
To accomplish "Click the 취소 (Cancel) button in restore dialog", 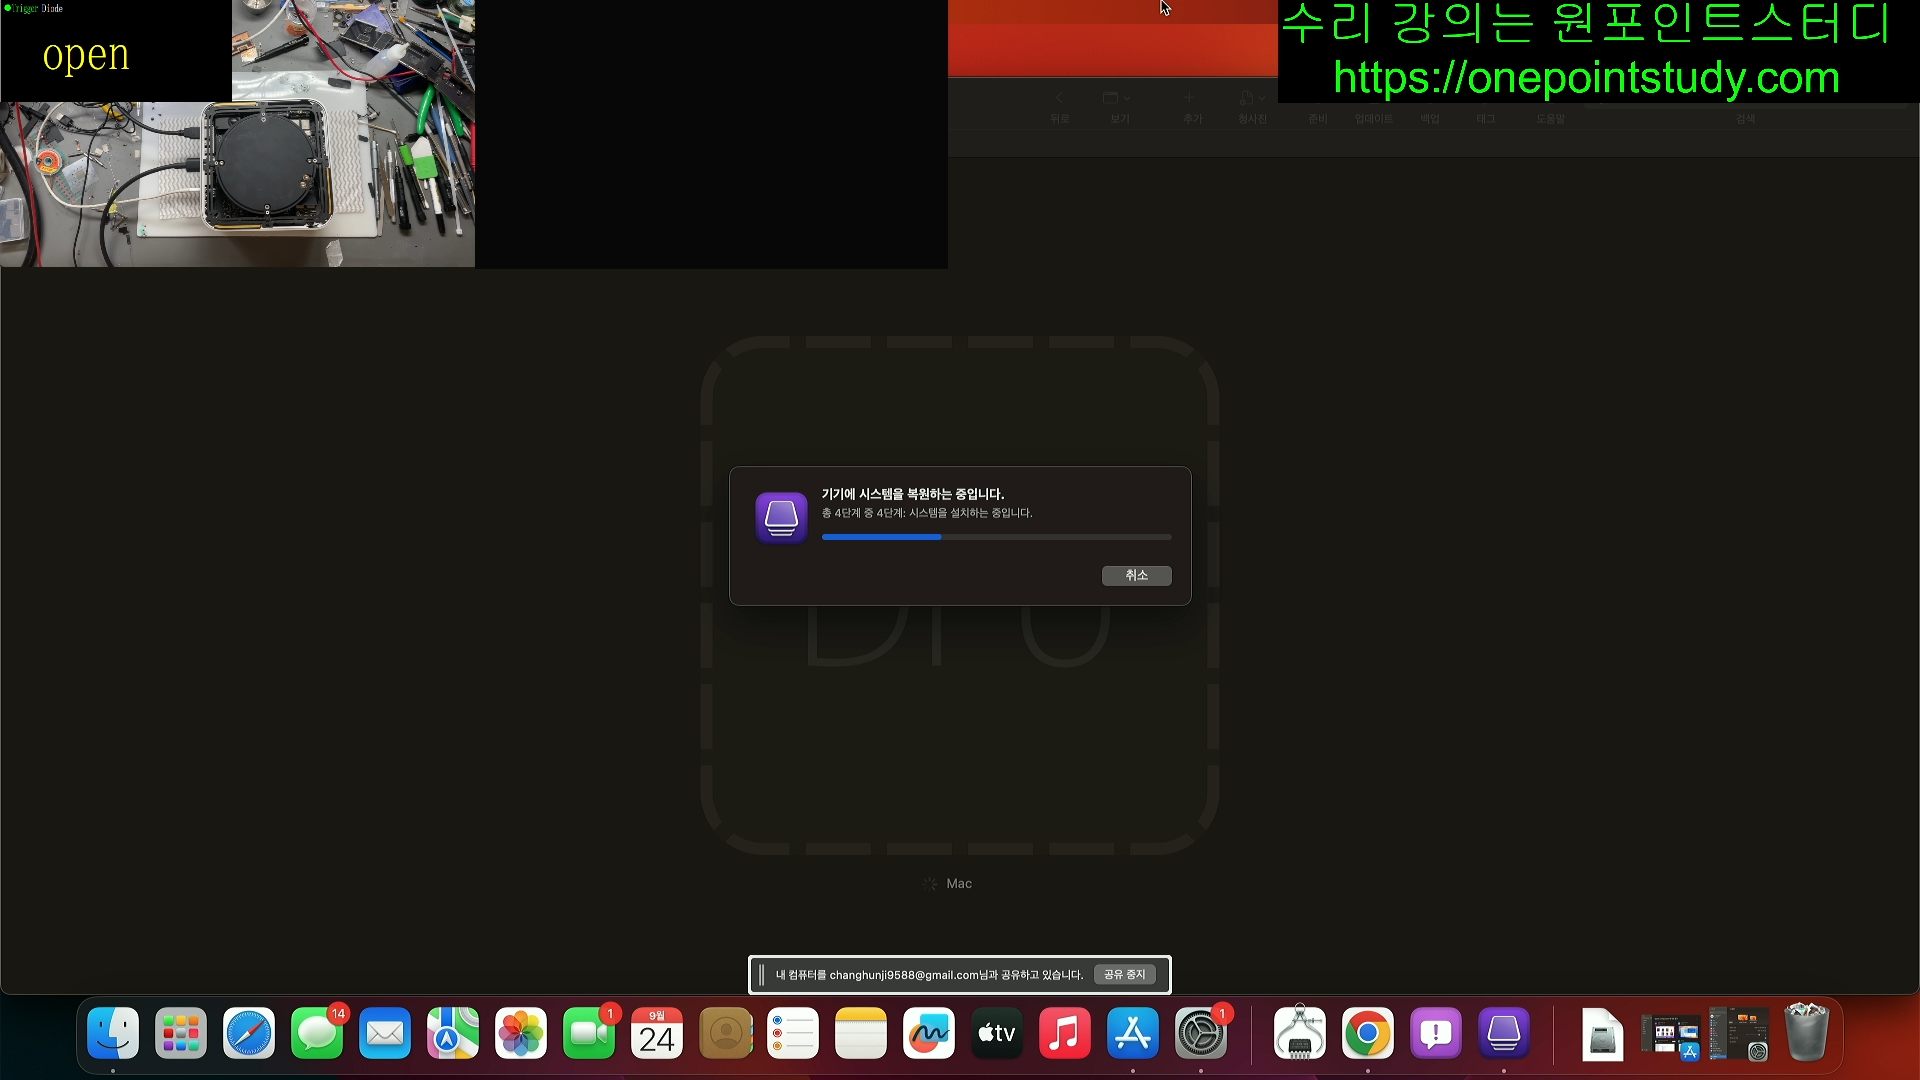I will click(x=1136, y=575).
